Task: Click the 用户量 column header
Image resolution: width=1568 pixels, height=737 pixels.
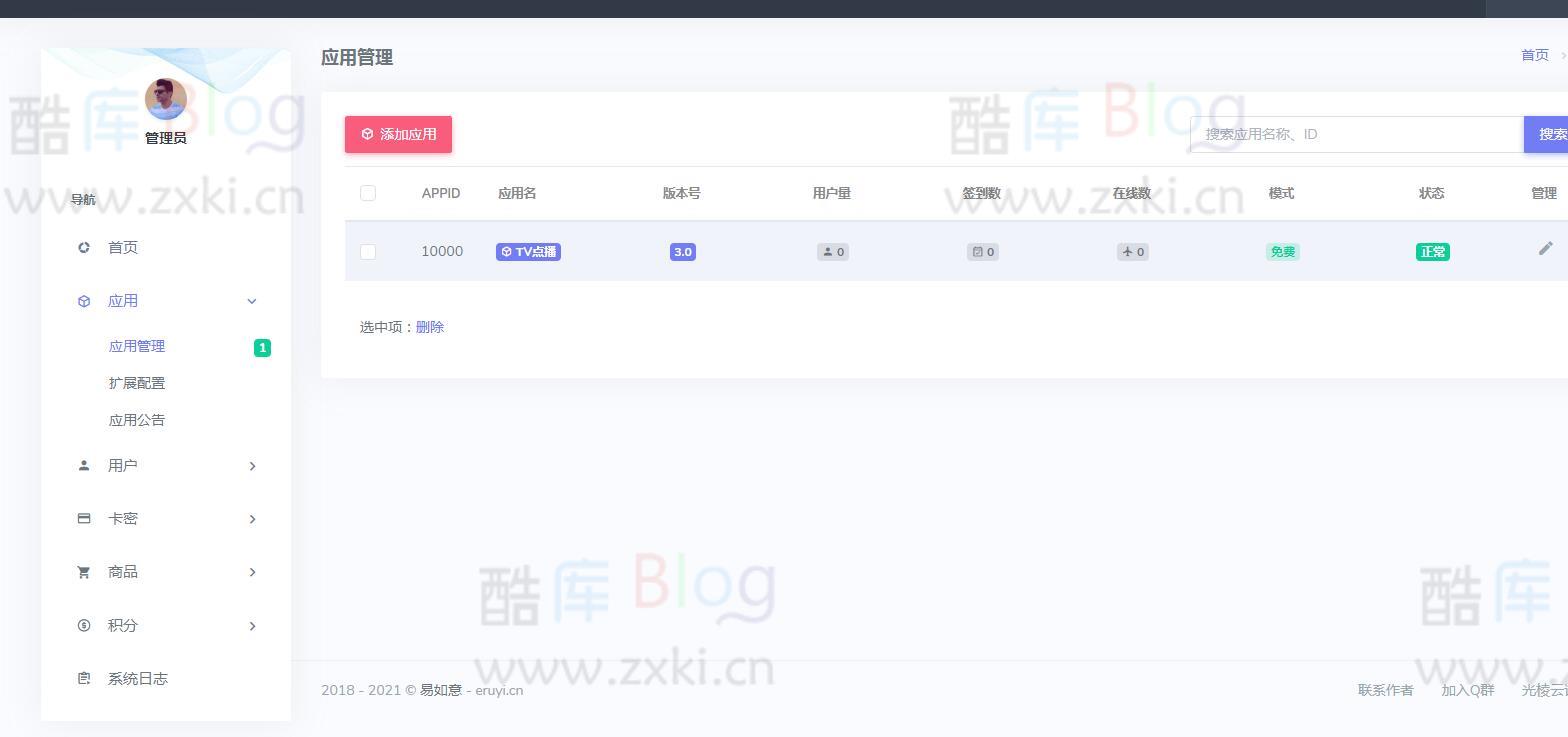Action: [832, 193]
